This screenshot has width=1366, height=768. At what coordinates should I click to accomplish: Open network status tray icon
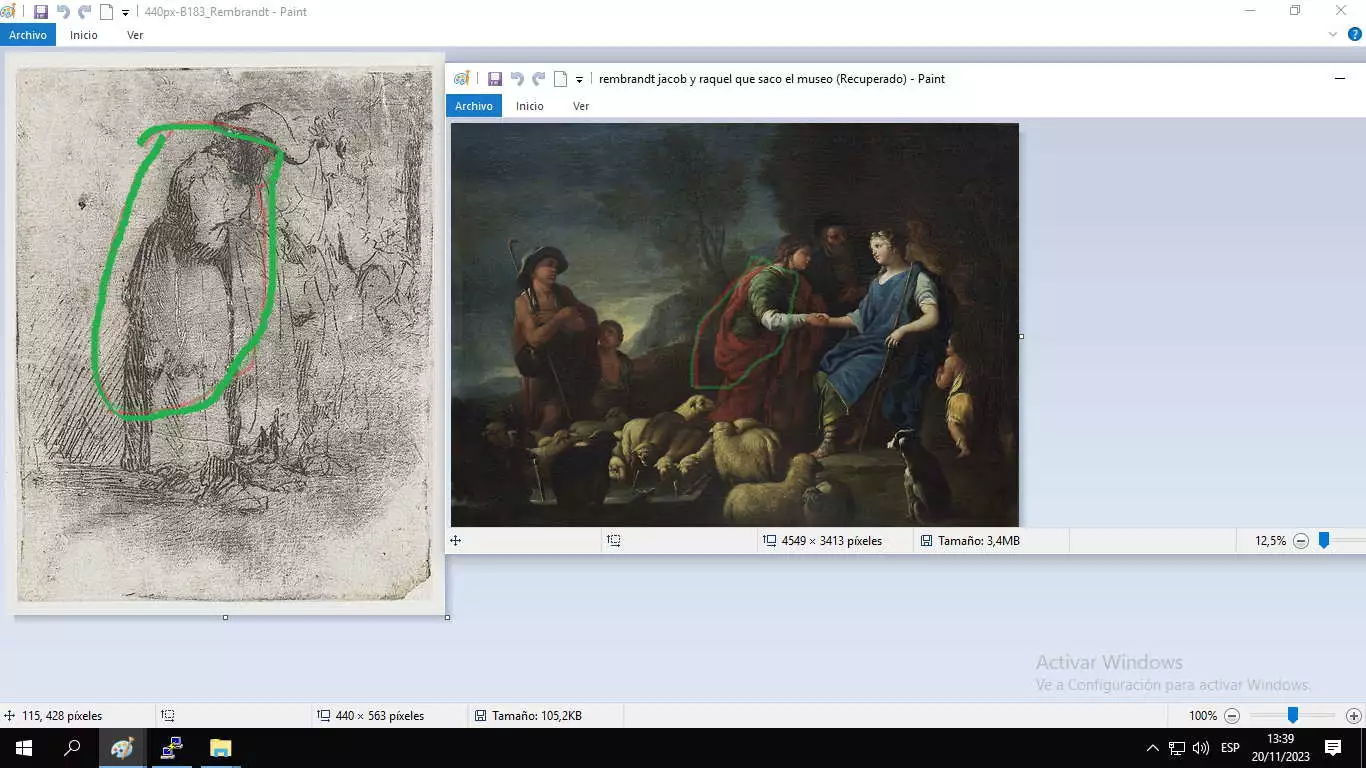coord(1177,748)
